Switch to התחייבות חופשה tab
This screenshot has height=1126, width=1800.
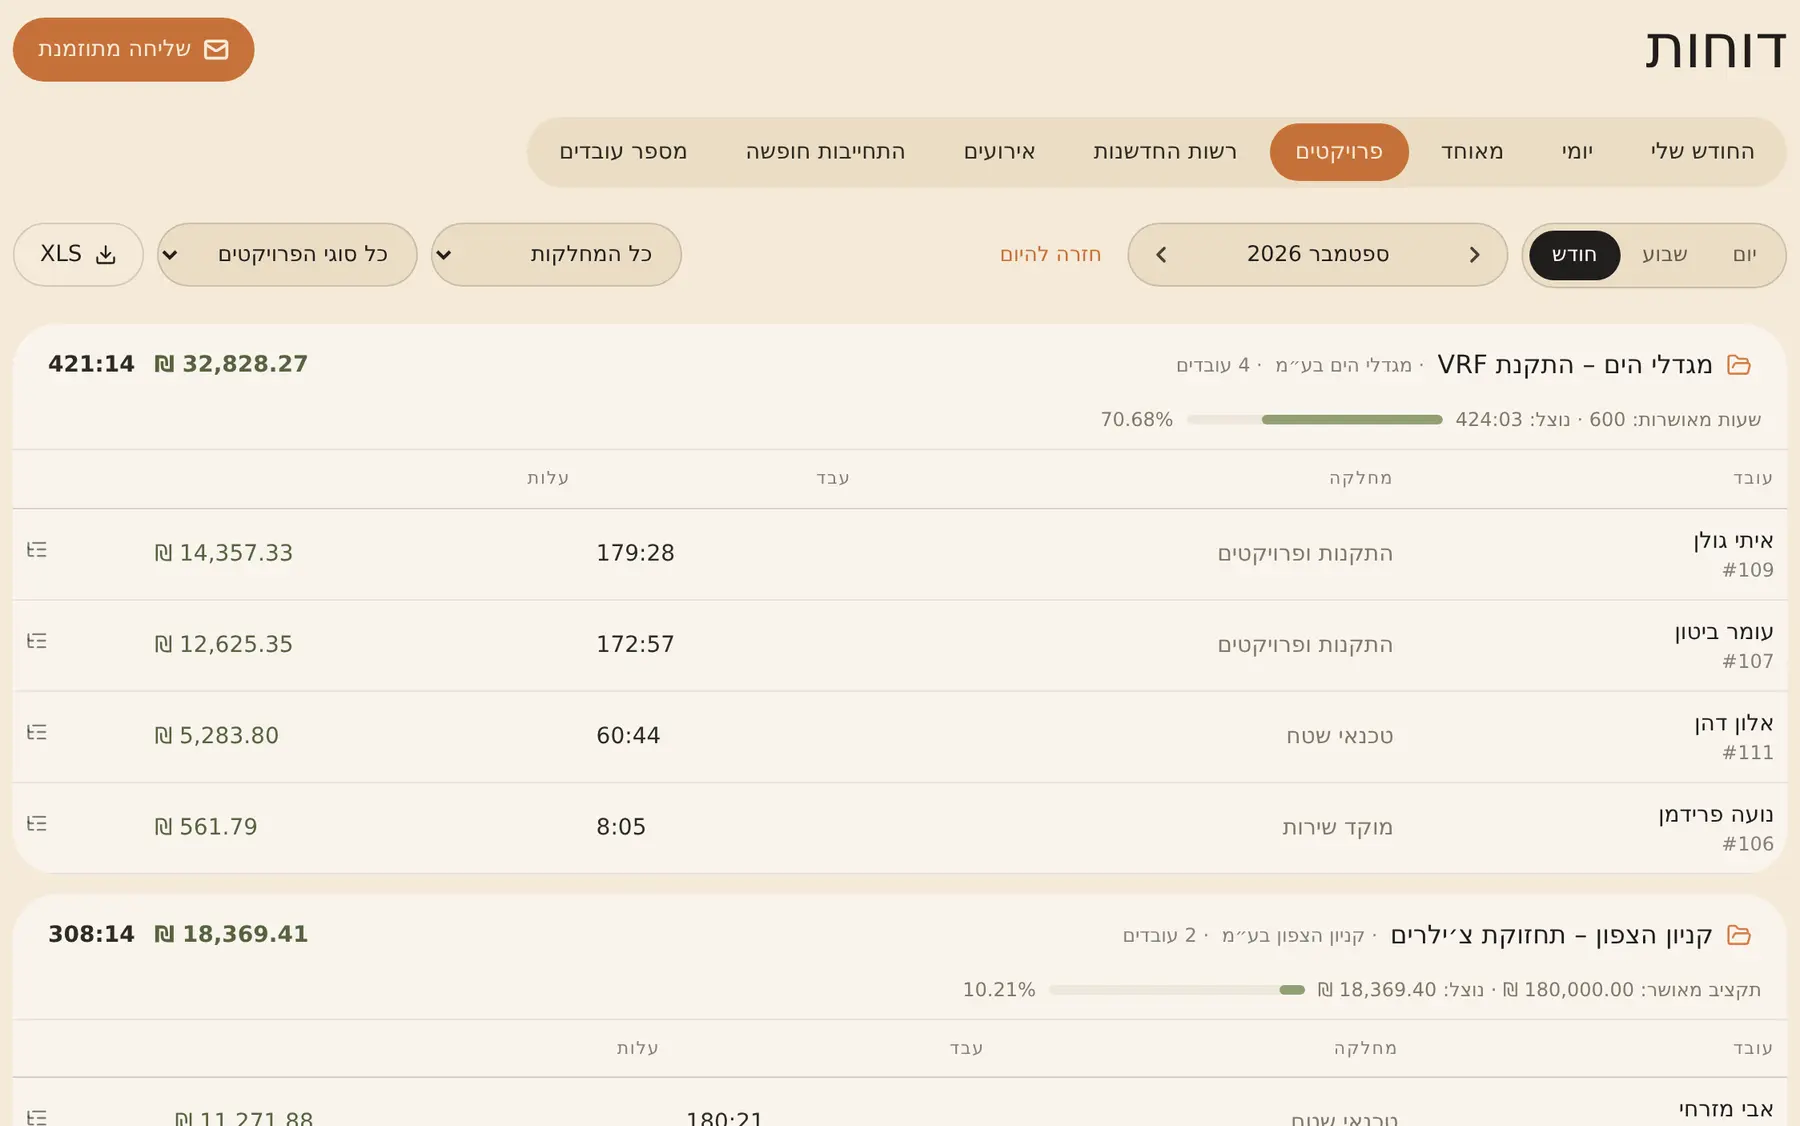[x=825, y=152]
